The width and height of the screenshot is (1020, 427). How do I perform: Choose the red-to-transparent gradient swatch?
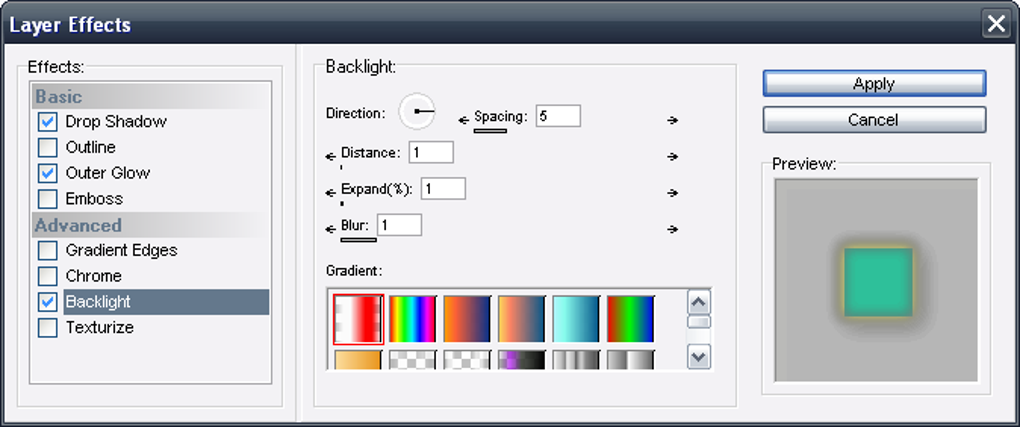[358, 318]
